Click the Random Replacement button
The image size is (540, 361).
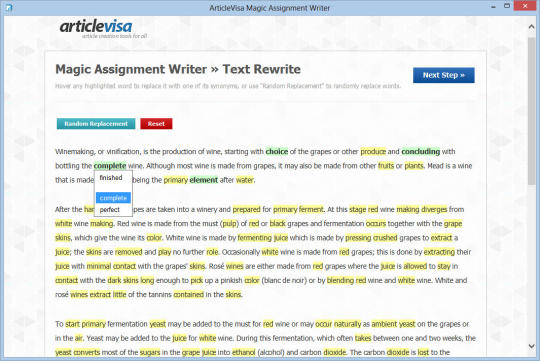coord(96,124)
